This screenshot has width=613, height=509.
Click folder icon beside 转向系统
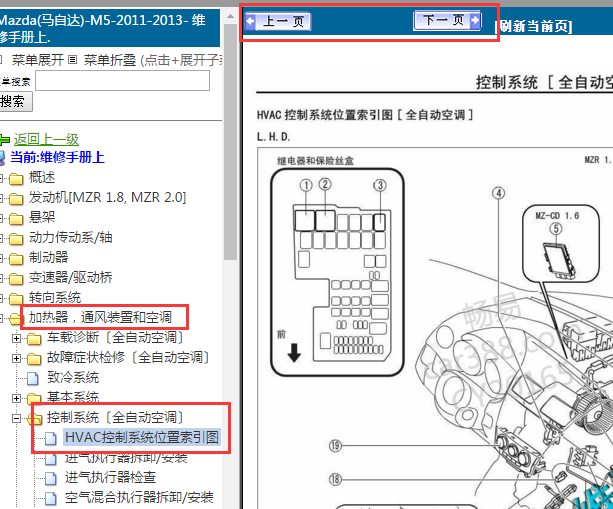(16, 299)
